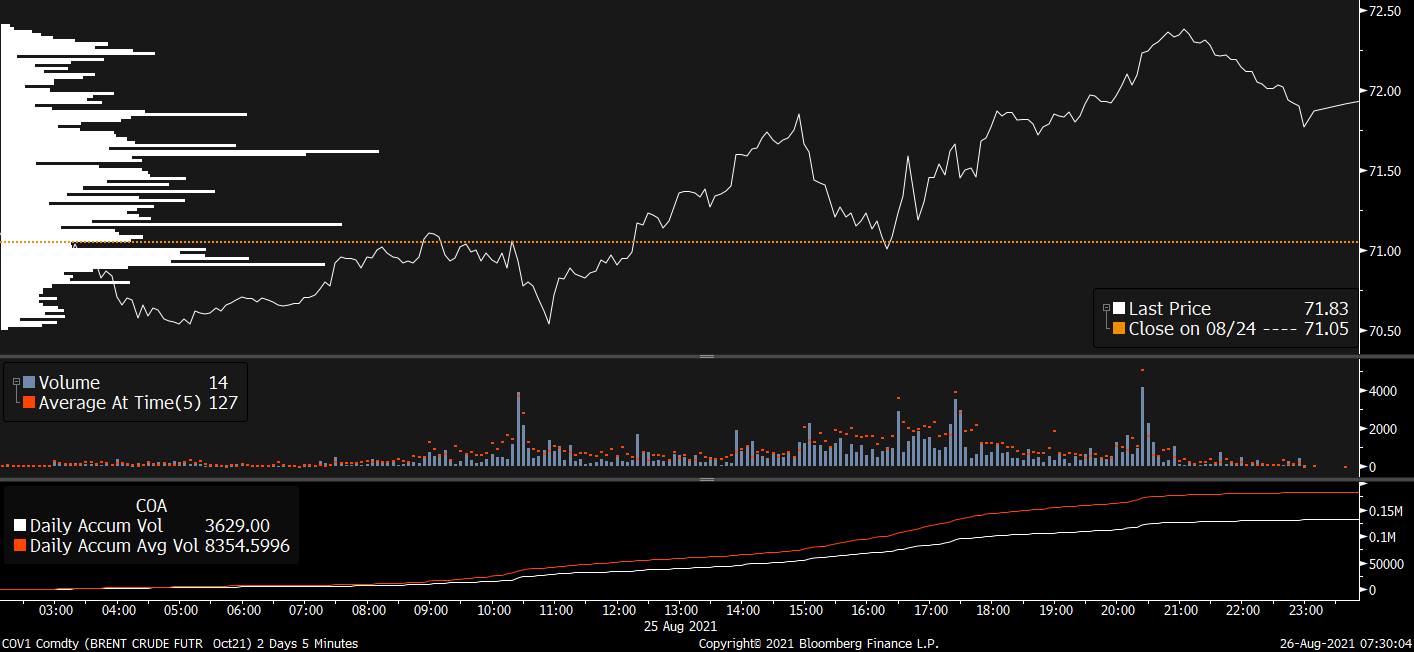Click the accumulated volume value '3629.00'
The width and height of the screenshot is (1414, 652).
coord(237,526)
